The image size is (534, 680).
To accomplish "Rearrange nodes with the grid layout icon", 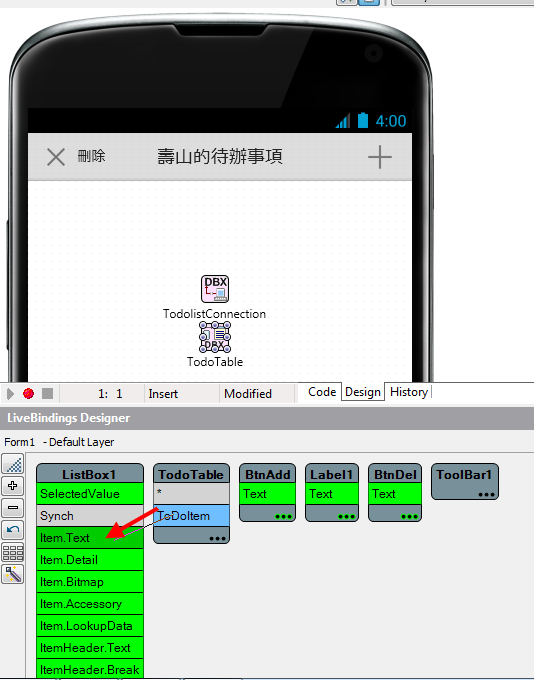I will (13, 552).
